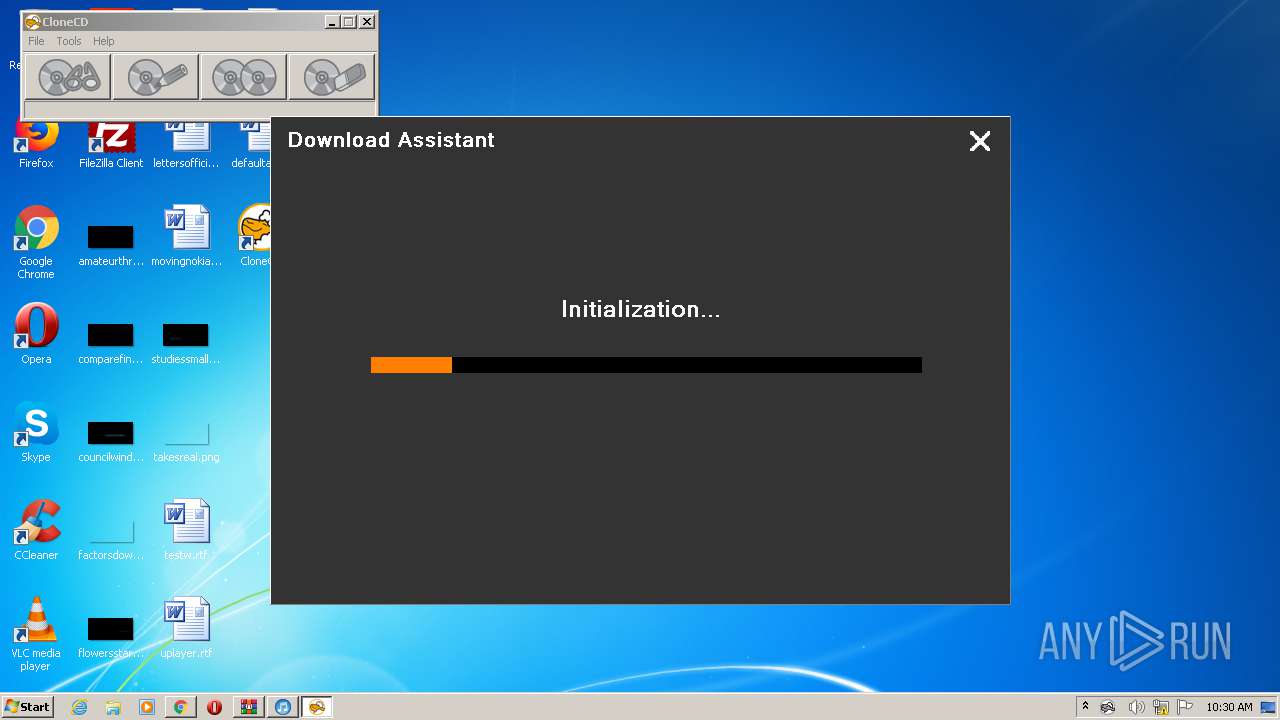
Task: Click the Read to Image File button in CloneCD
Action: pos(68,77)
